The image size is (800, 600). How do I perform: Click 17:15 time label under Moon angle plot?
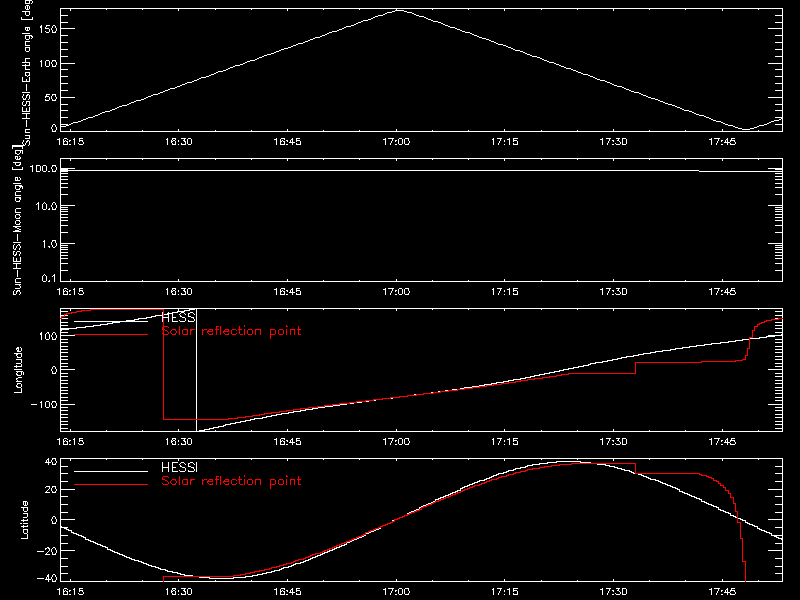(505, 292)
